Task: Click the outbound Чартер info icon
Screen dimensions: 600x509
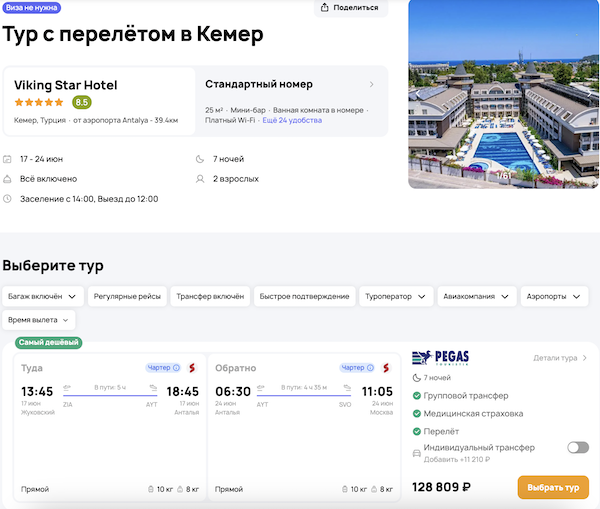Action: pyautogui.click(x=176, y=368)
